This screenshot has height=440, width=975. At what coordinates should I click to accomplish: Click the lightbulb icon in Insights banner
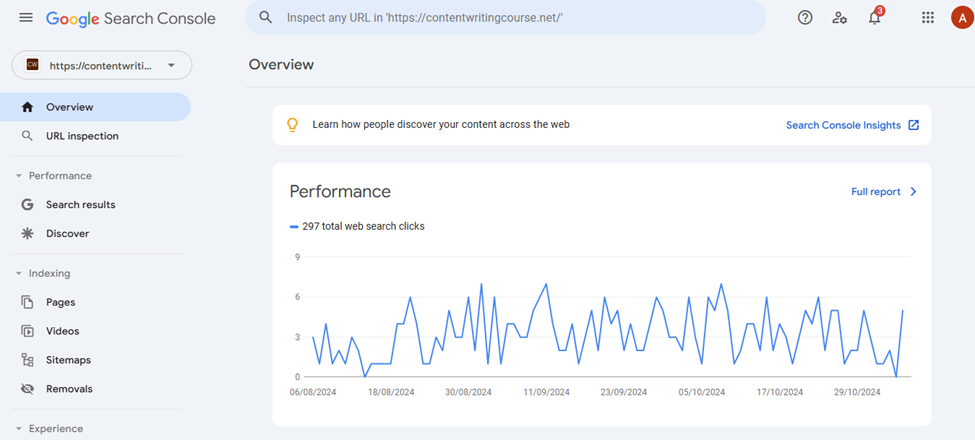(292, 125)
